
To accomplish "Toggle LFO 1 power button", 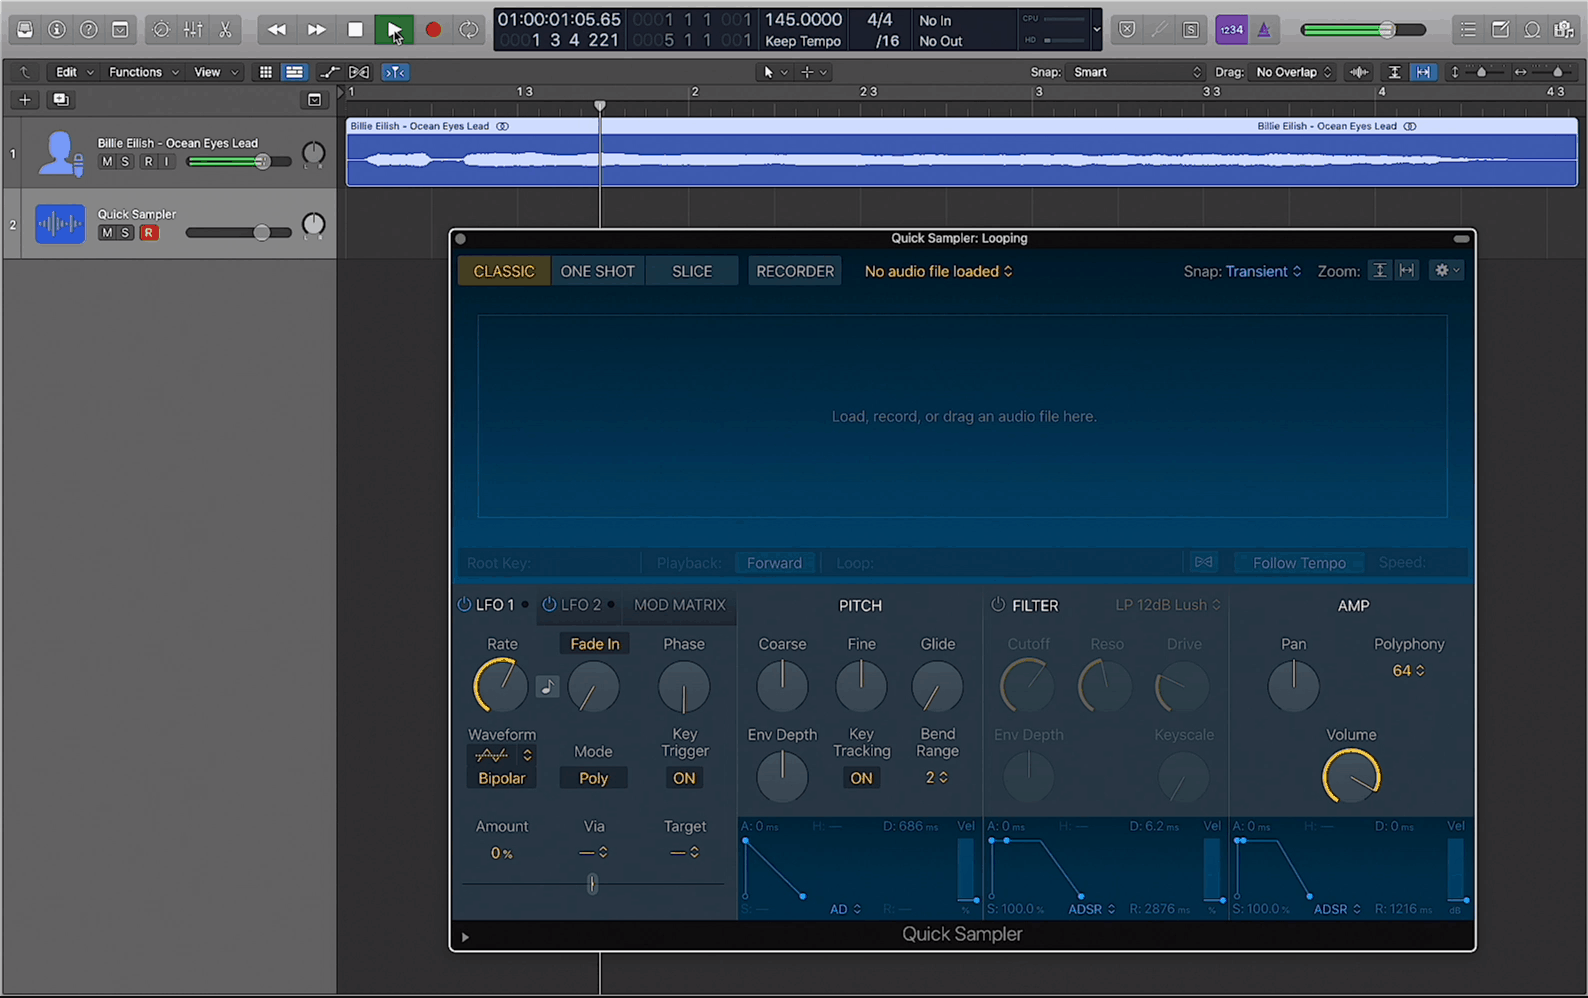I will coord(464,605).
